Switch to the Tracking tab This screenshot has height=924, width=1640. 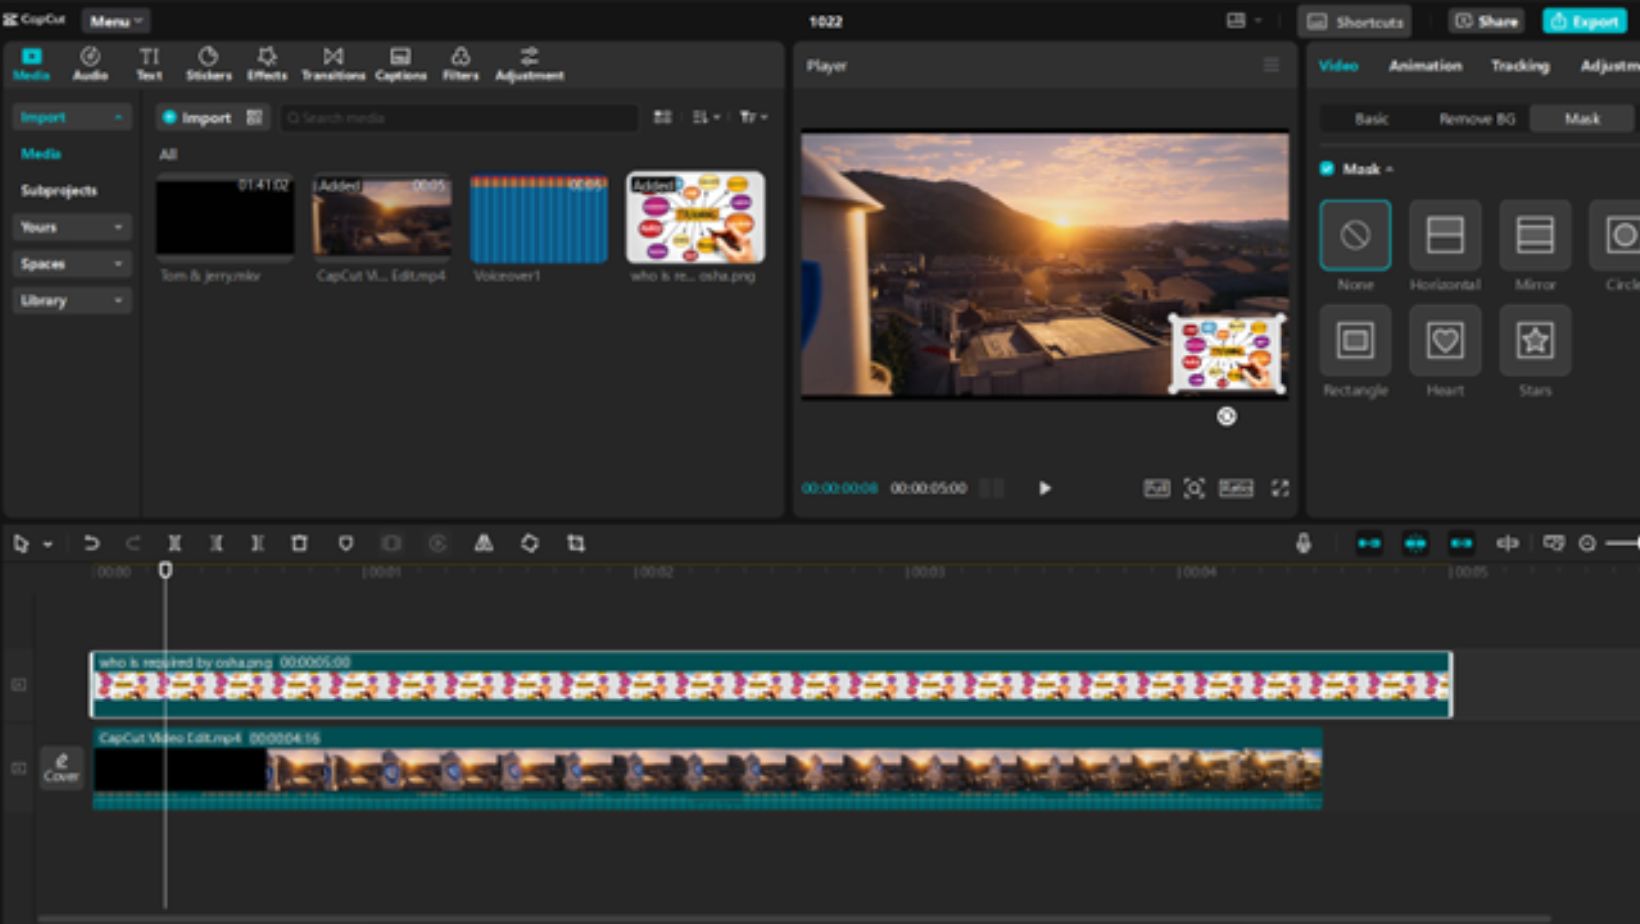tap(1520, 65)
